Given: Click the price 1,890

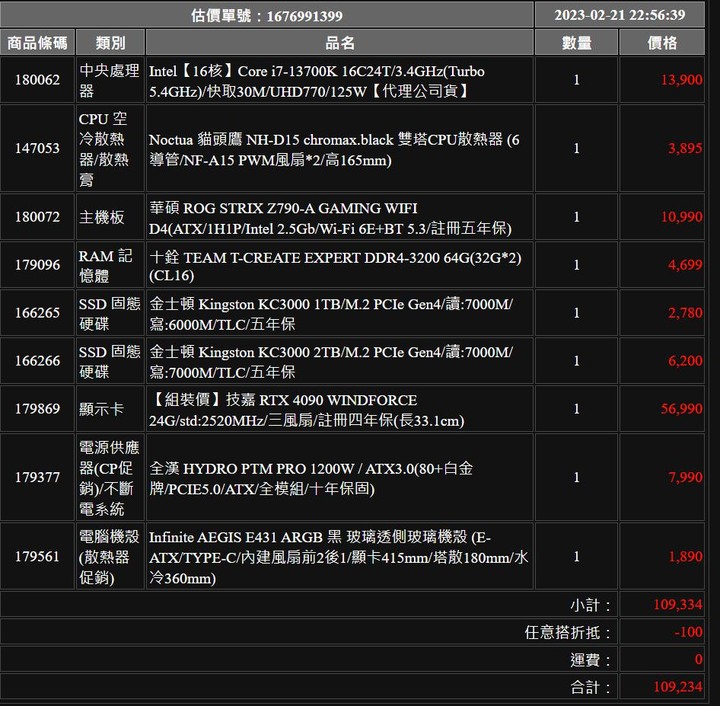Looking at the screenshot, I should 685,556.
